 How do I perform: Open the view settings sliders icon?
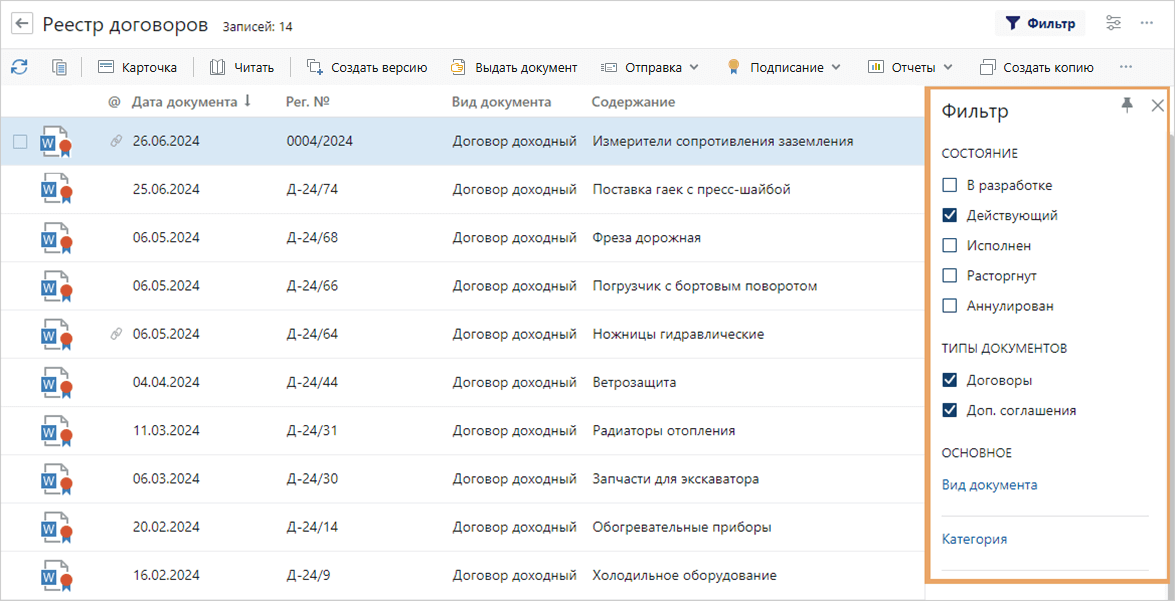1113,23
